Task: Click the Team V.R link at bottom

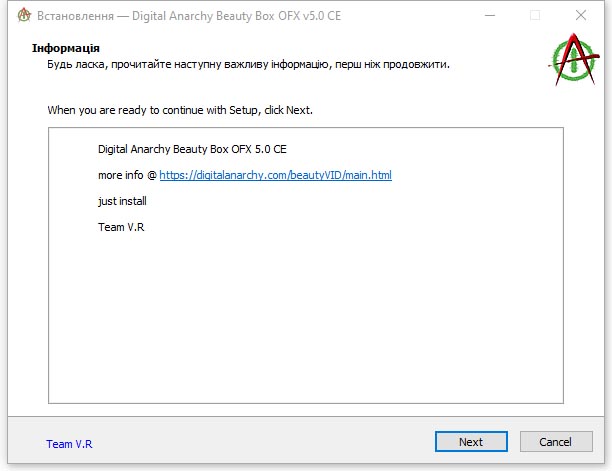Action: (x=69, y=444)
